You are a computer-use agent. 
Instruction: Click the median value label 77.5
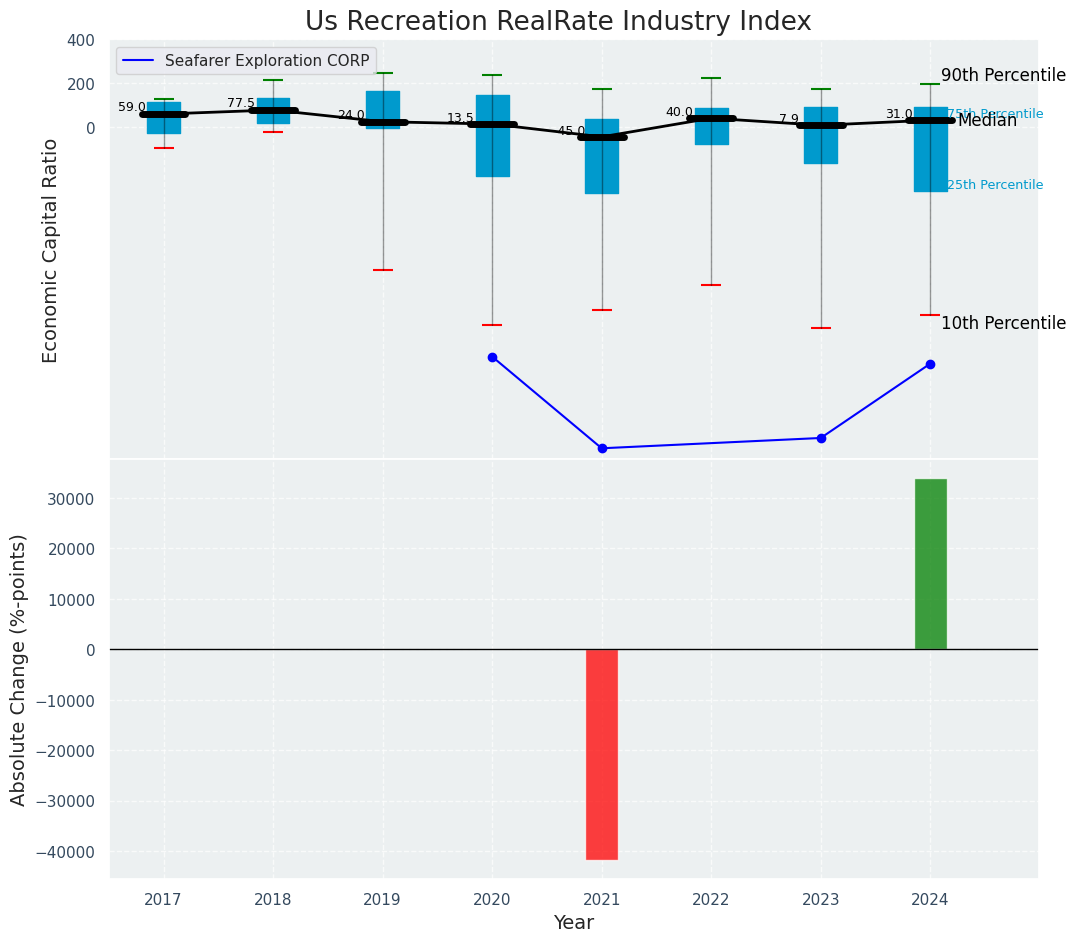241,103
